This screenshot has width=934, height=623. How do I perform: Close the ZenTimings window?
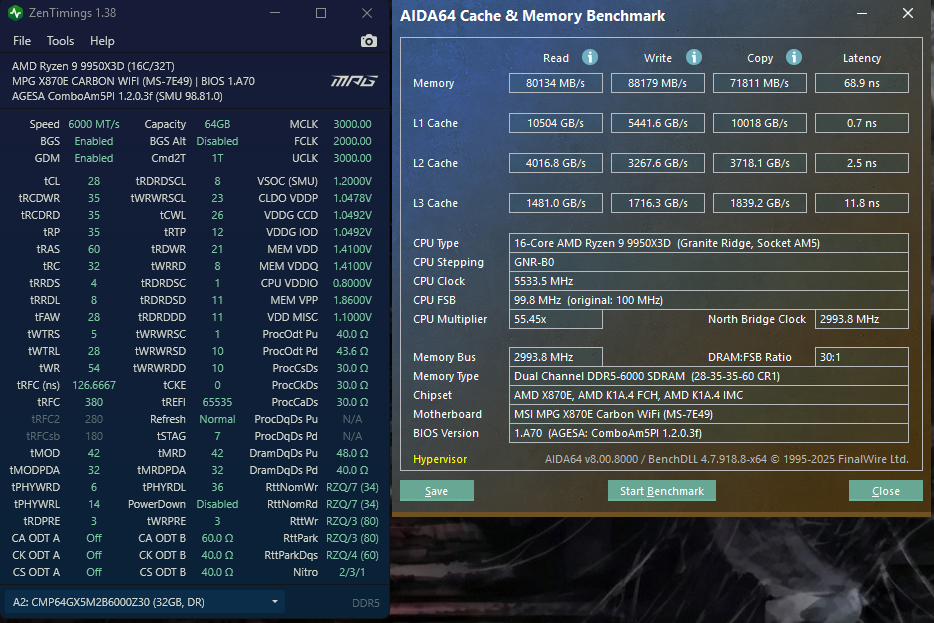tap(367, 13)
